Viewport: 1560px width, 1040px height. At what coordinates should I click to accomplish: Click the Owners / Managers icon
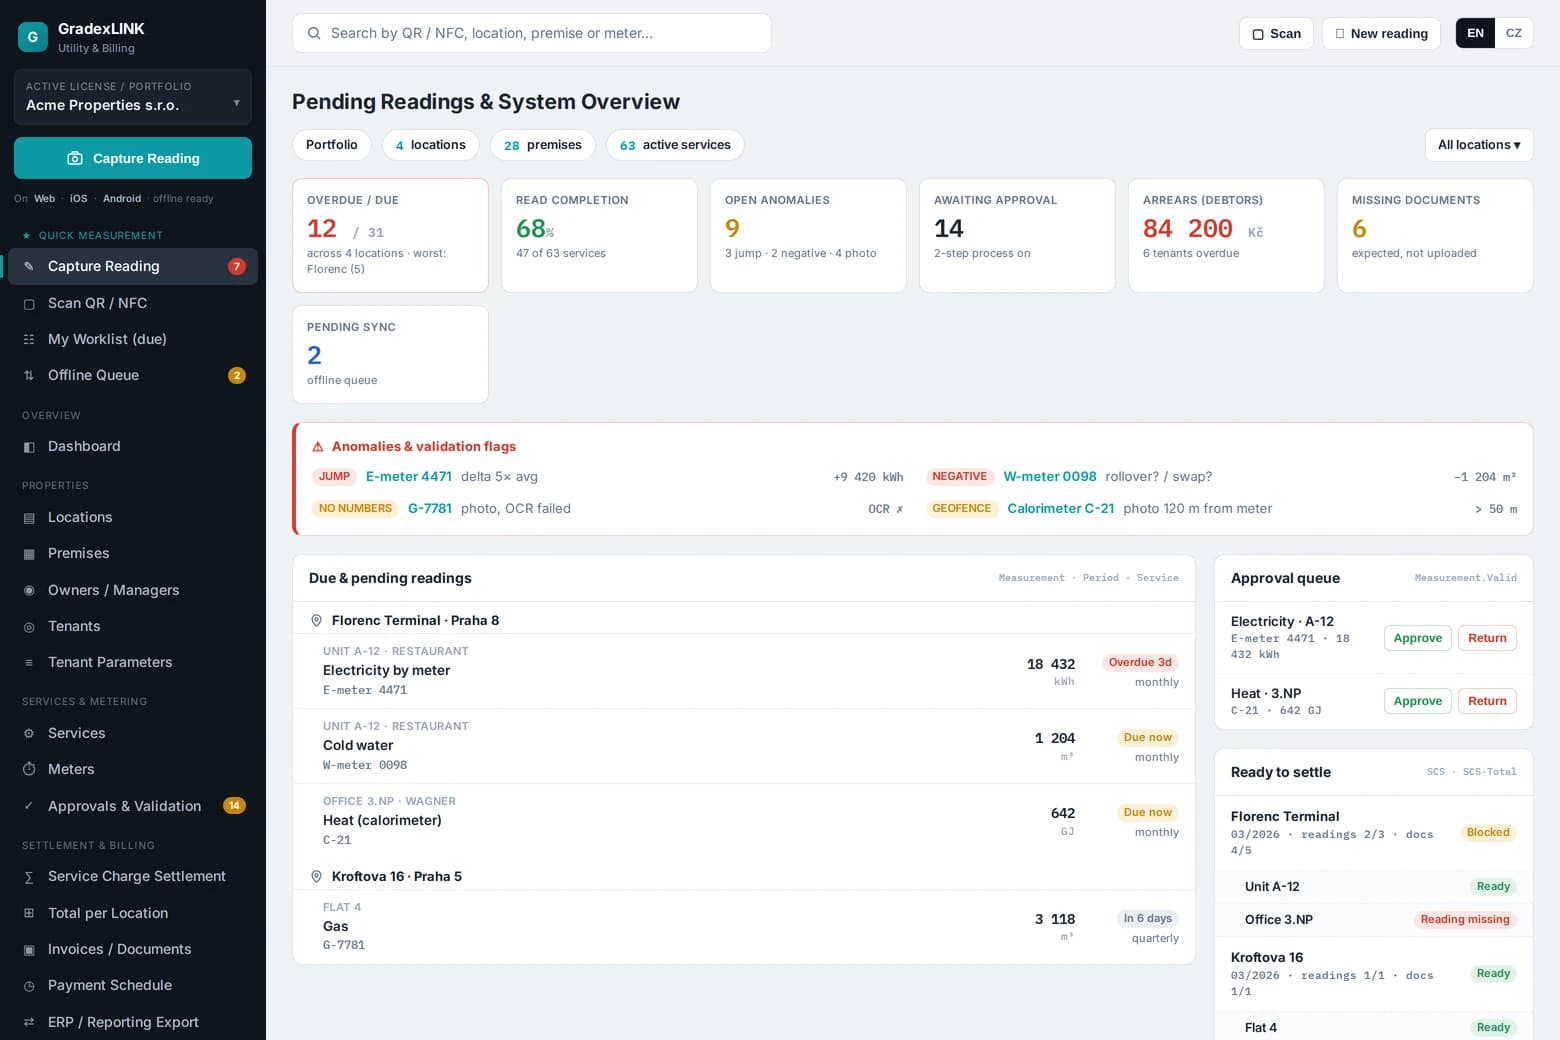click(29, 590)
